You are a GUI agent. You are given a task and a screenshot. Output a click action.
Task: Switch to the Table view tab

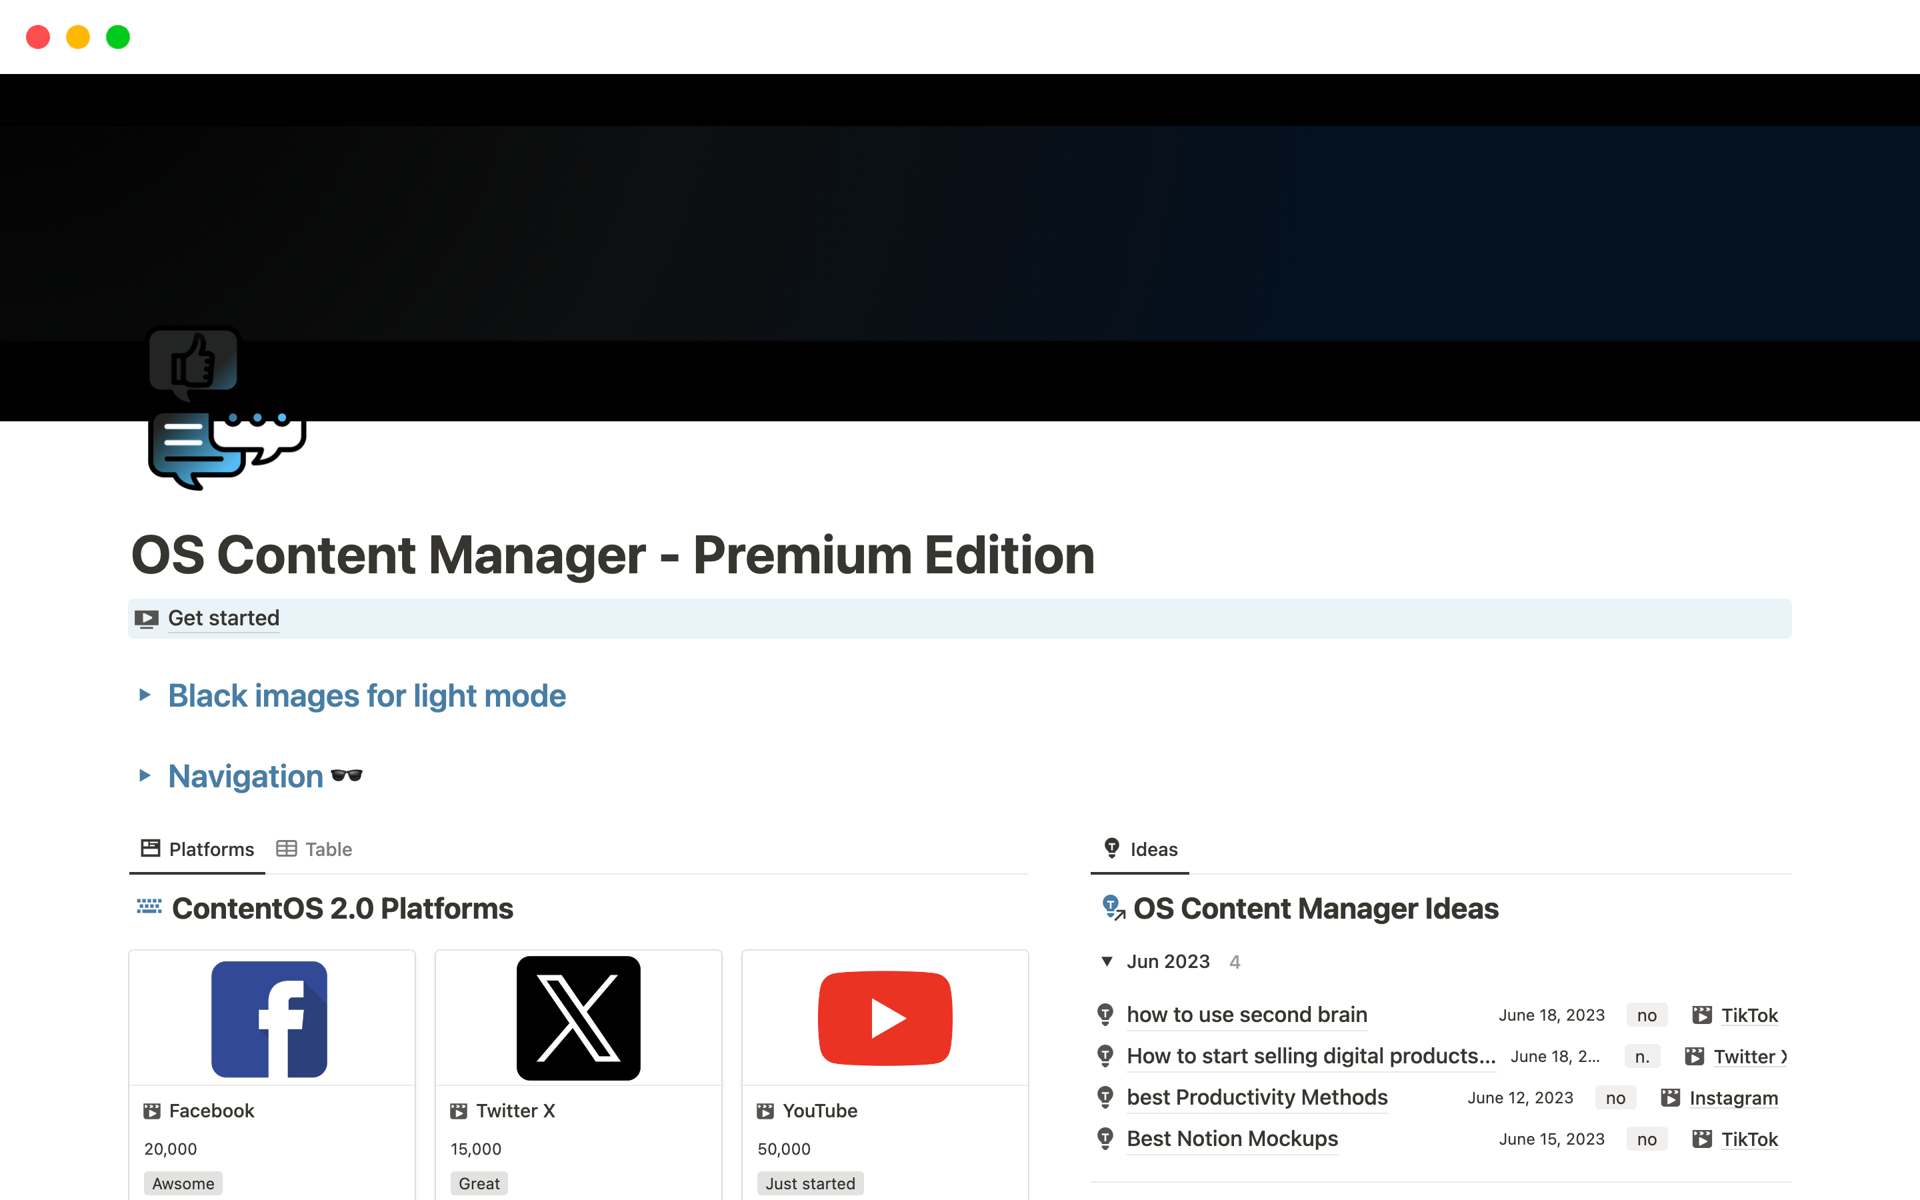(314, 849)
